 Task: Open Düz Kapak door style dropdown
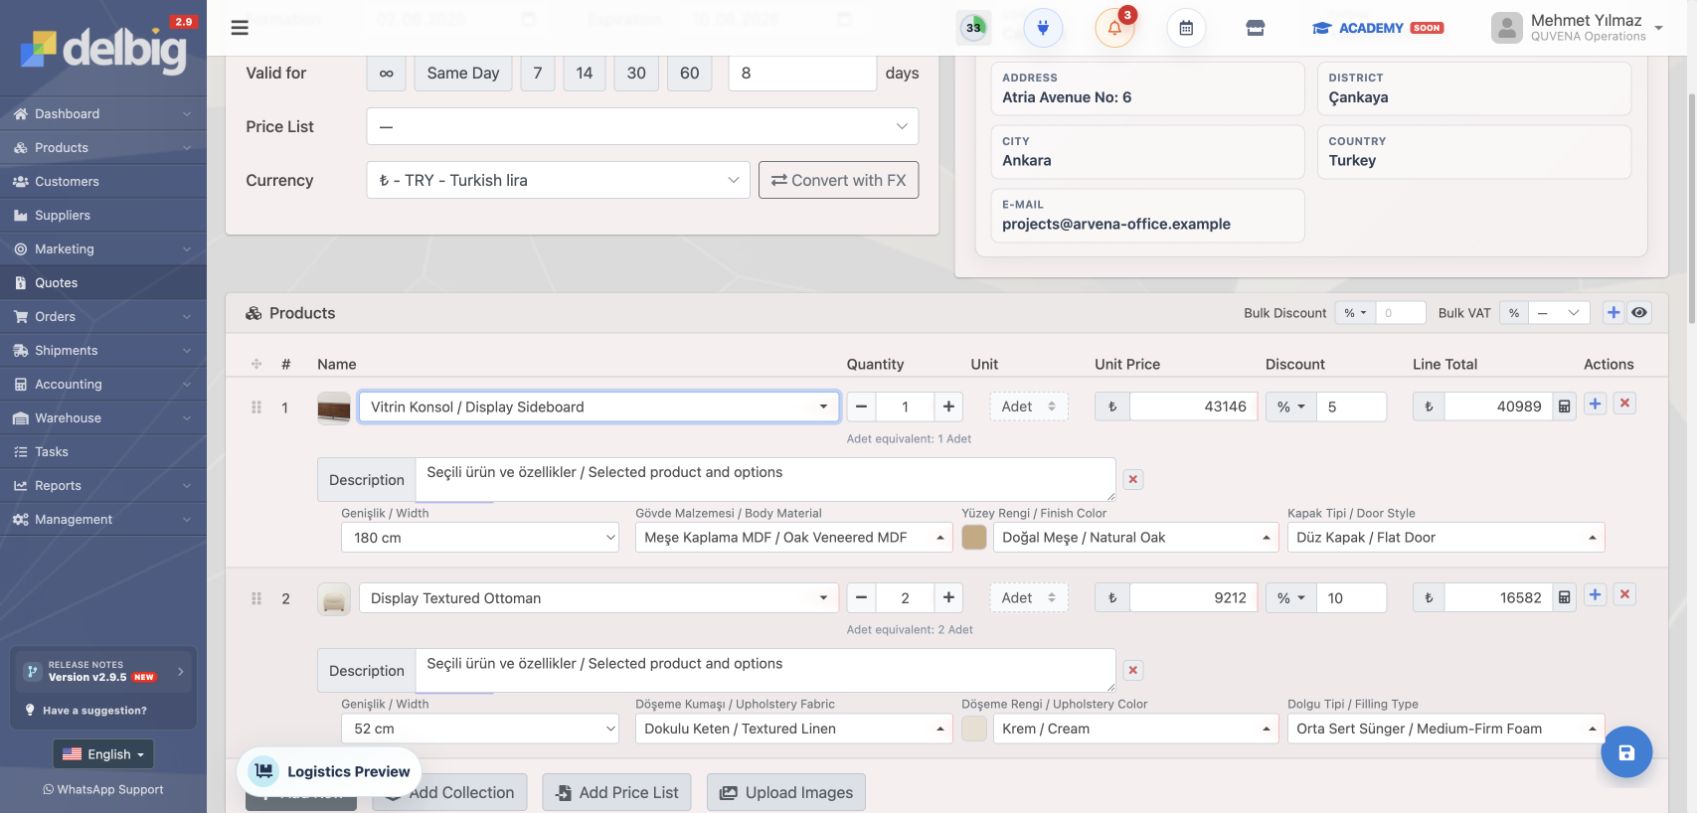[x=1445, y=537]
